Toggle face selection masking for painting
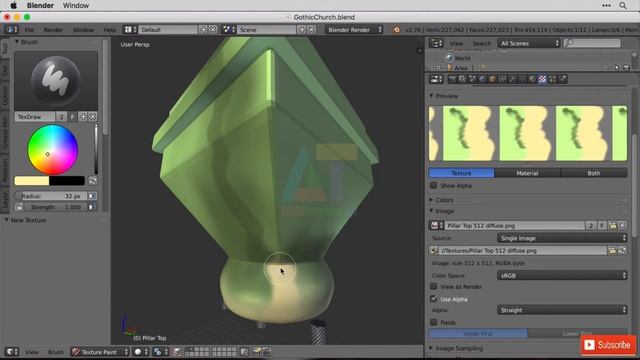640x360 pixels. coord(177,352)
